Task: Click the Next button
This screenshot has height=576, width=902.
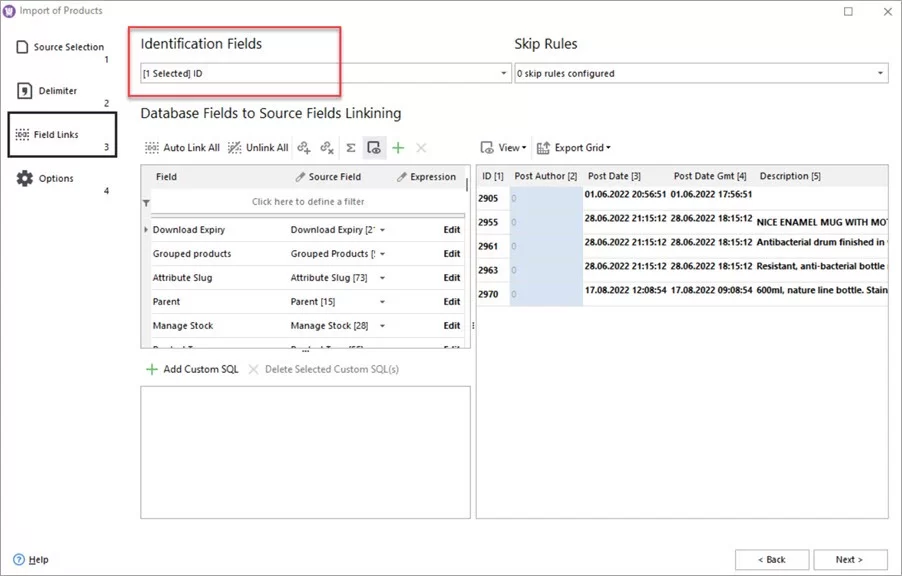Action: [851, 559]
